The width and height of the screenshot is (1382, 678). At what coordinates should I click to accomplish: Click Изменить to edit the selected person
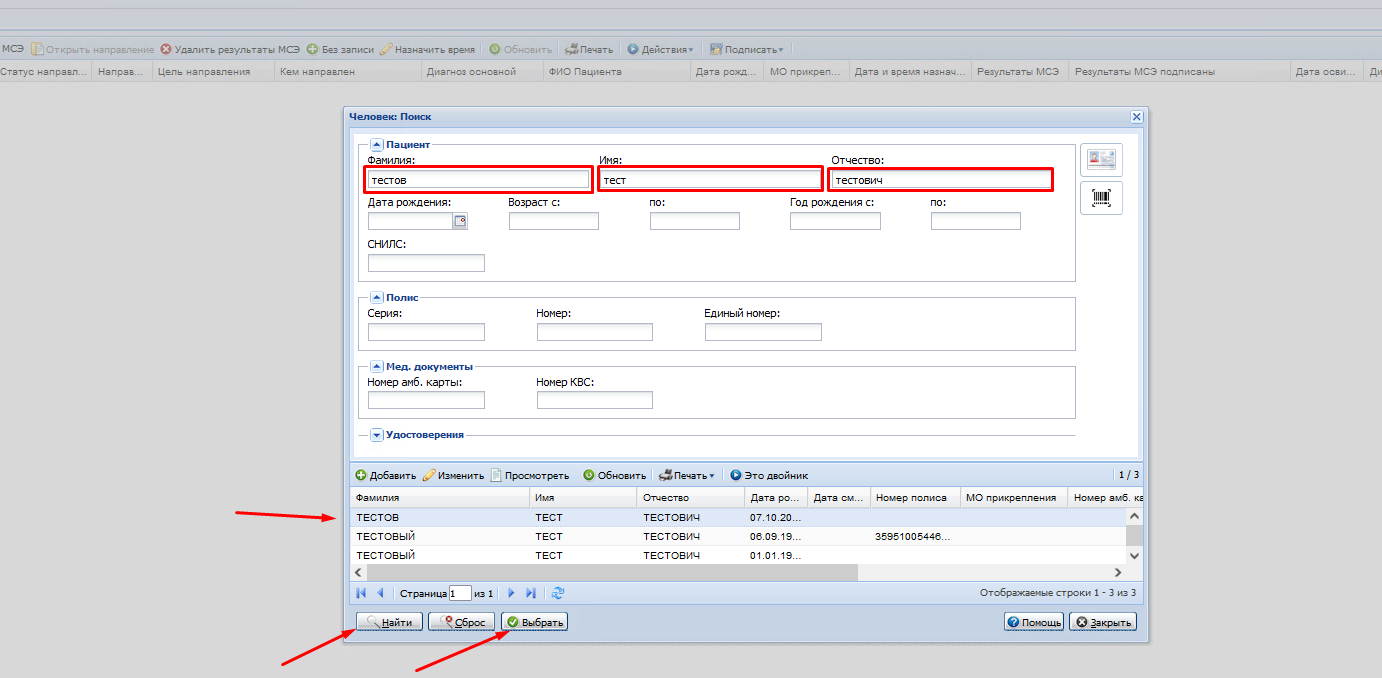pyautogui.click(x=453, y=476)
